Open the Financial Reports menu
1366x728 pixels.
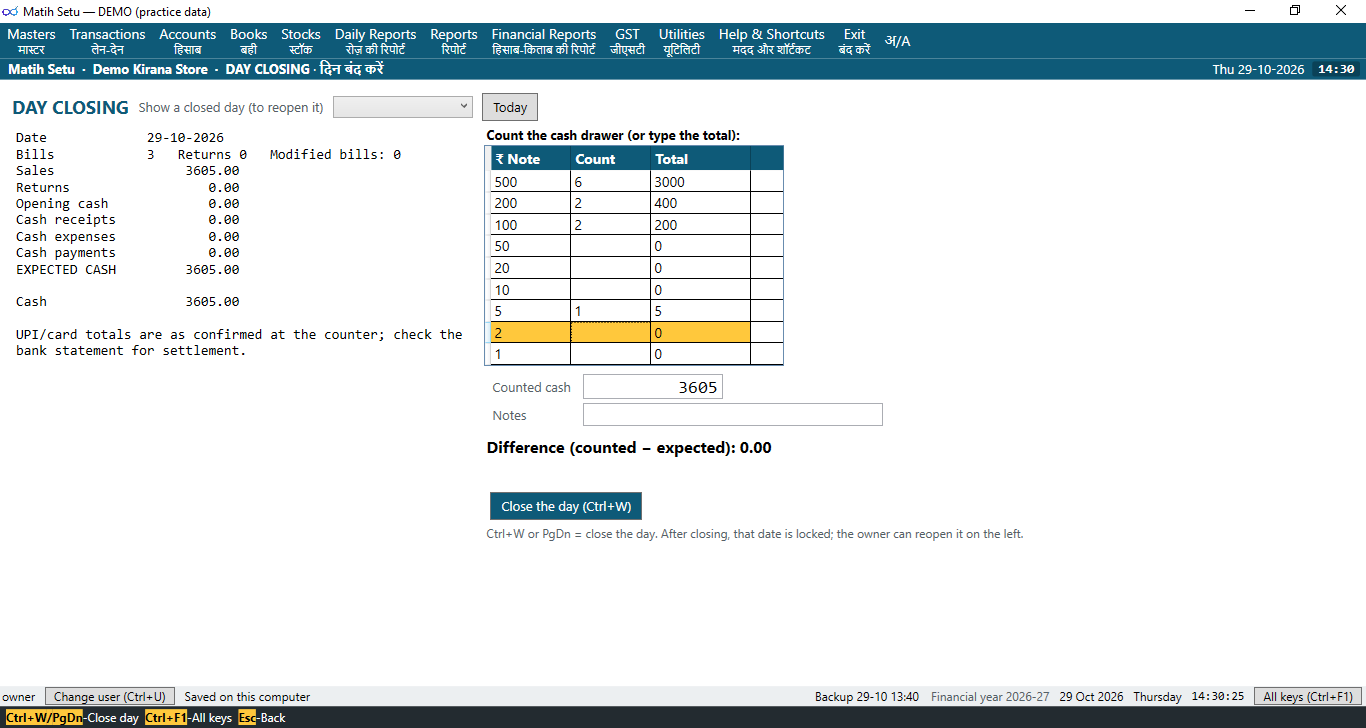tap(544, 41)
